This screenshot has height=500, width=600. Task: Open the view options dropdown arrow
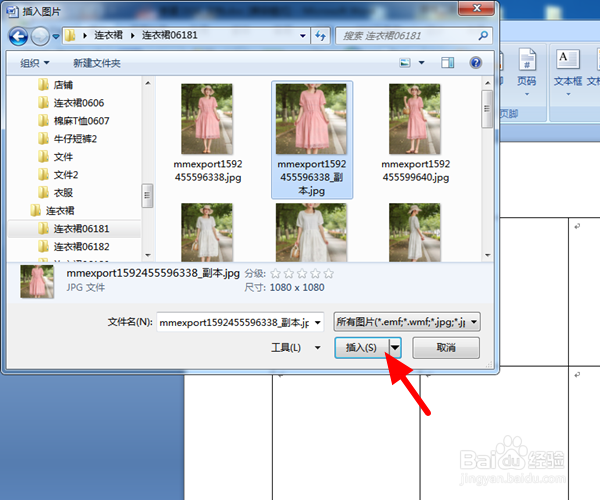pyautogui.click(x=421, y=62)
